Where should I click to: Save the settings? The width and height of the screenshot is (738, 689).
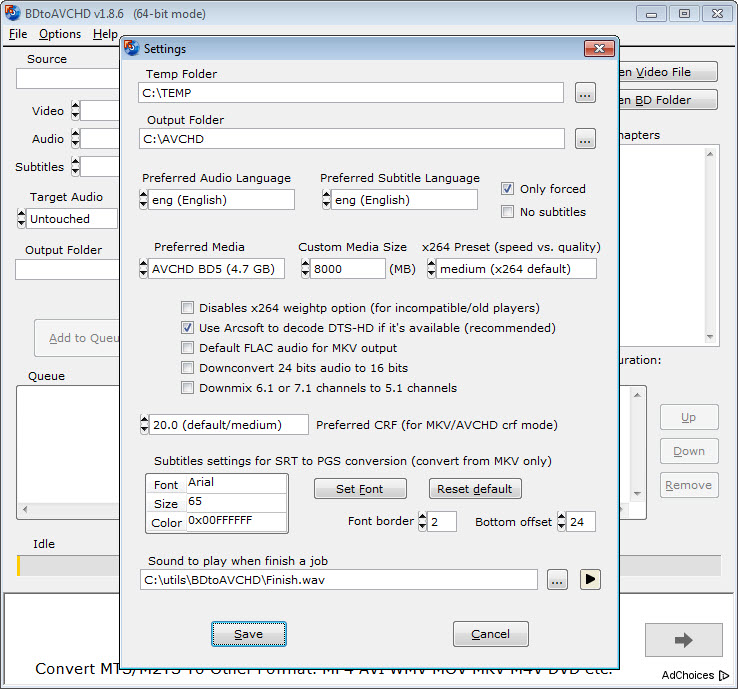[249, 634]
